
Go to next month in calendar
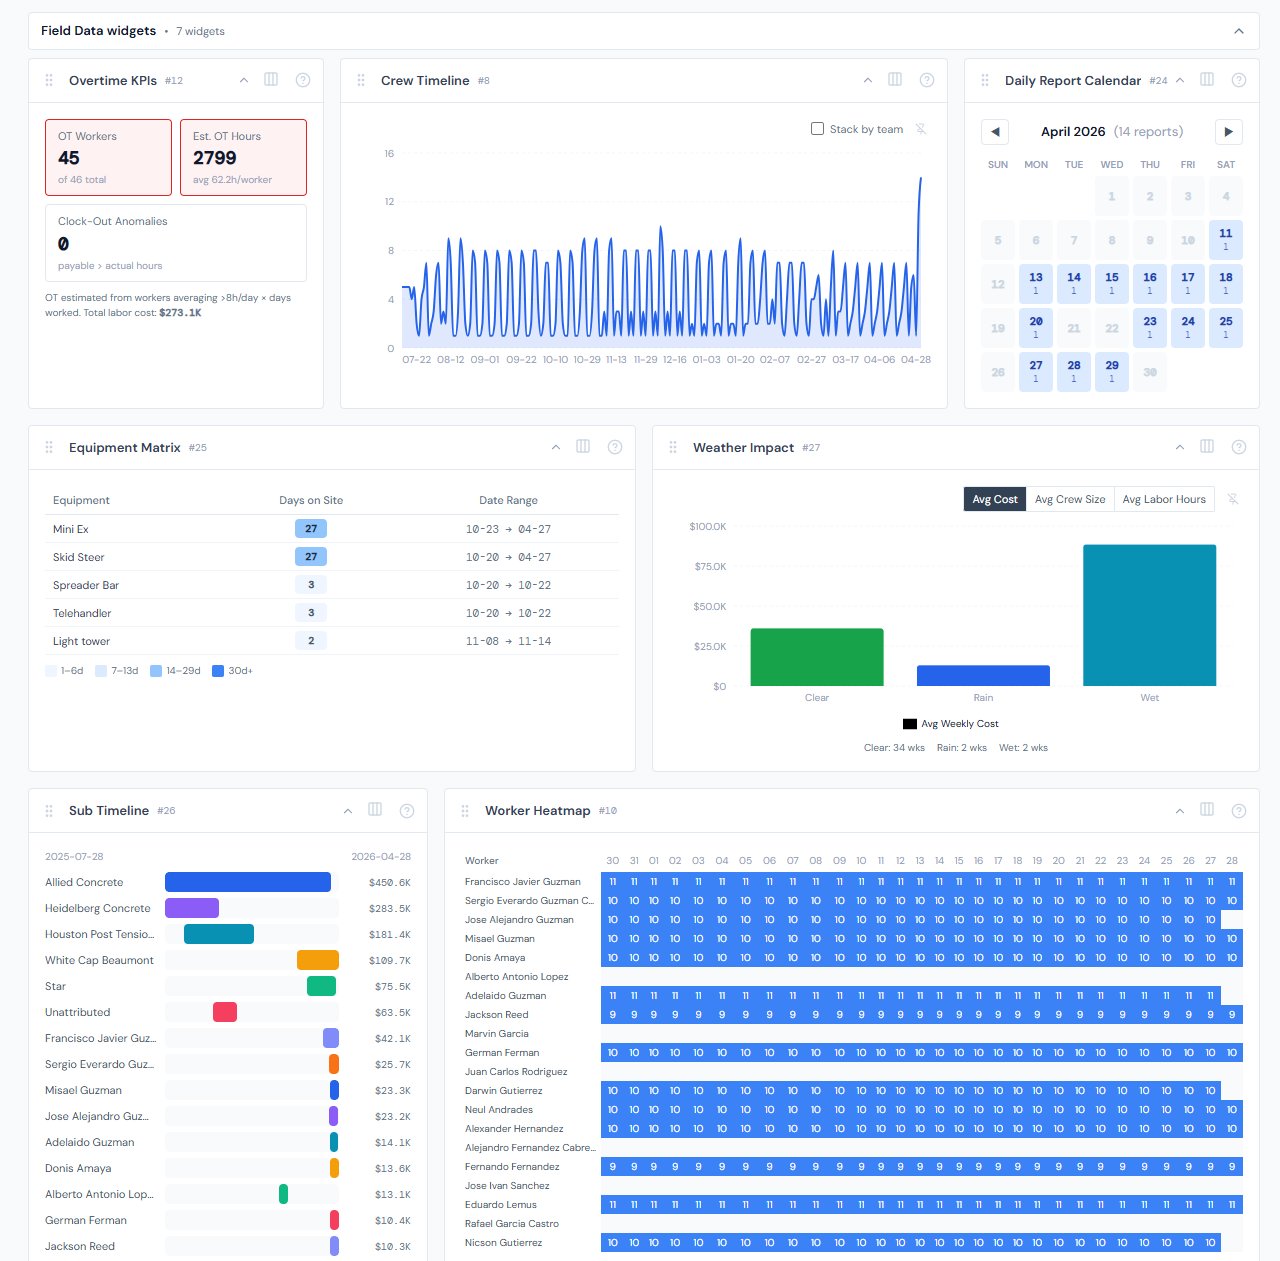point(1228,131)
